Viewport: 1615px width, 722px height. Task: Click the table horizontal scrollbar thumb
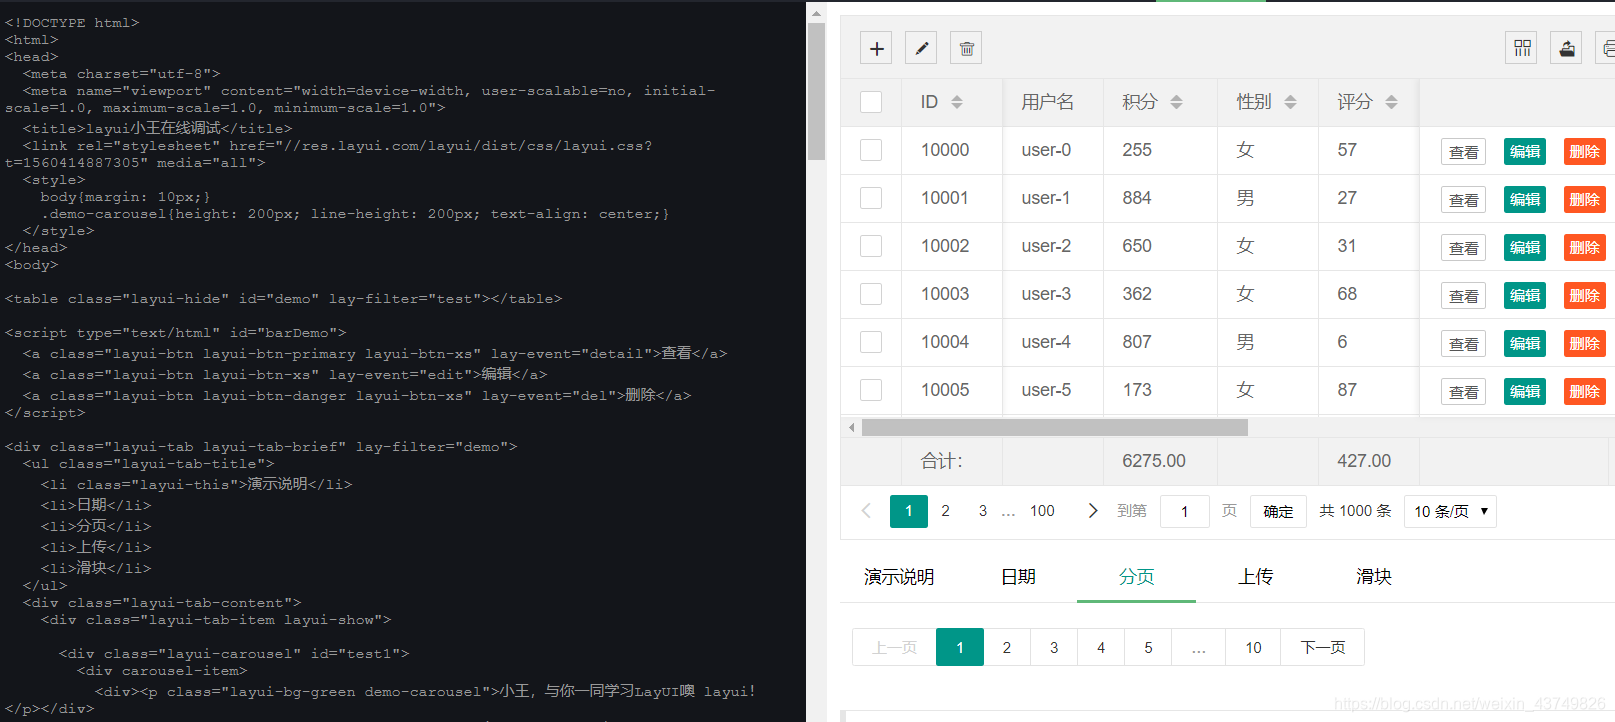coord(1054,427)
